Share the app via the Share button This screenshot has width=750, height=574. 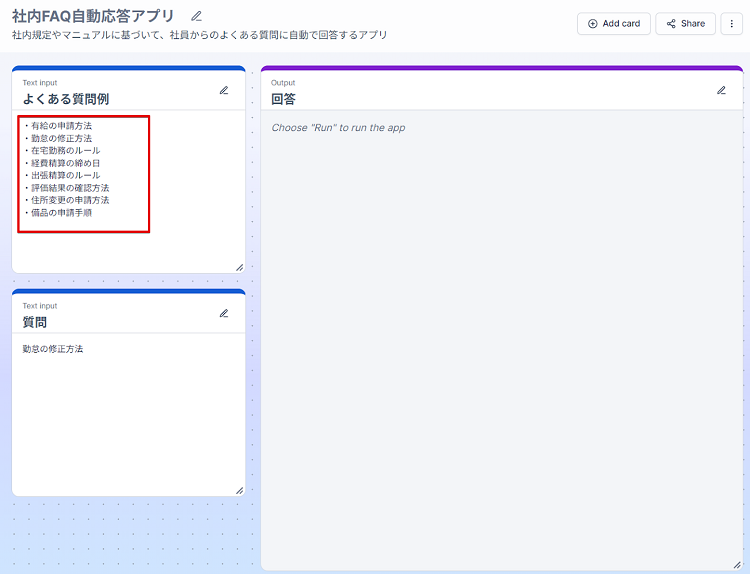pyautogui.click(x=685, y=23)
